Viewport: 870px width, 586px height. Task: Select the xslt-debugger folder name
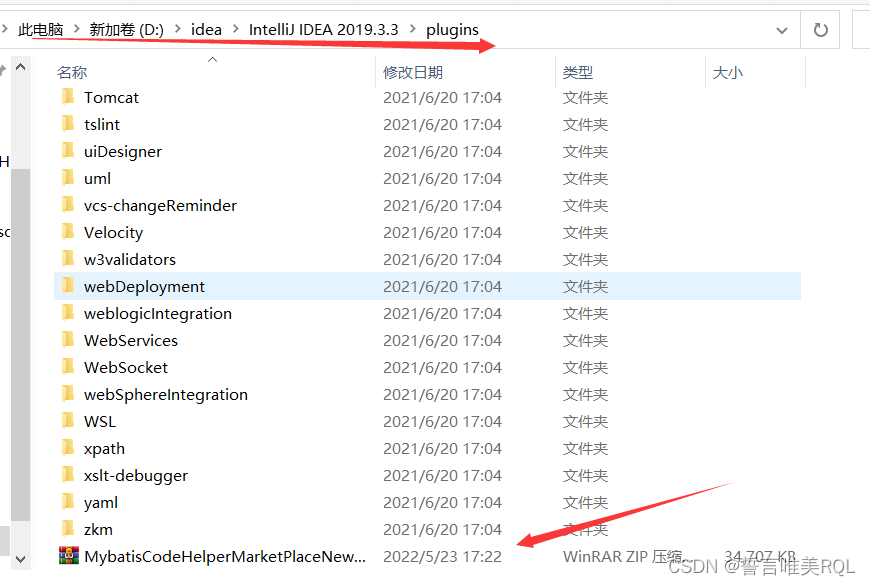coord(136,476)
